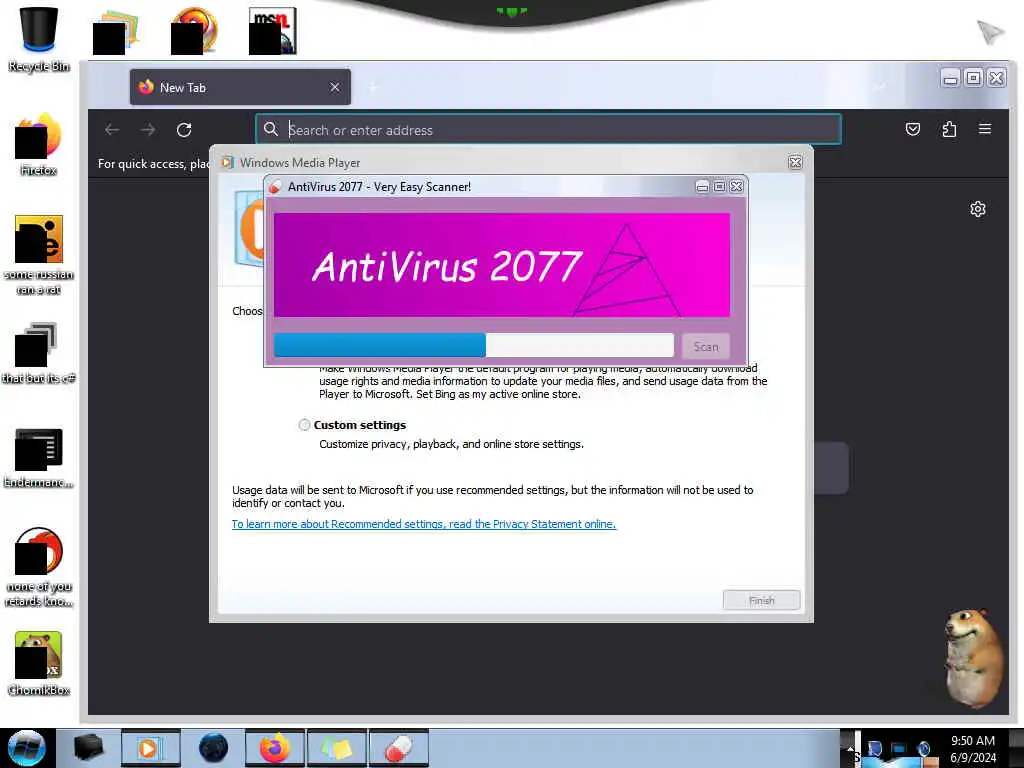The width and height of the screenshot is (1024, 768).
Task: Open the Endermanch desktop icon
Action: tap(39, 457)
